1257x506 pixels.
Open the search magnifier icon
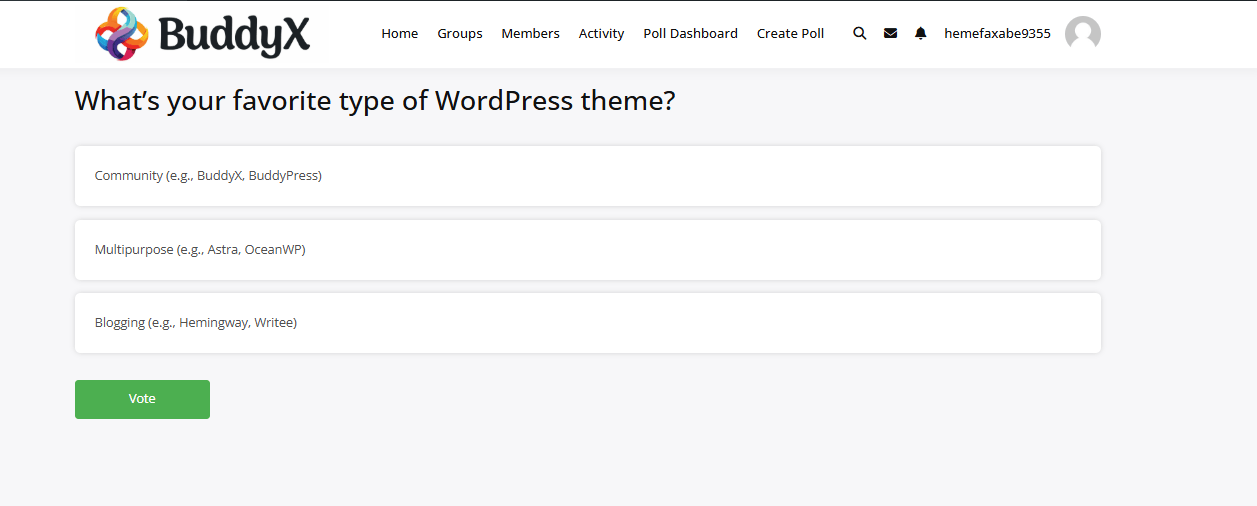(859, 33)
